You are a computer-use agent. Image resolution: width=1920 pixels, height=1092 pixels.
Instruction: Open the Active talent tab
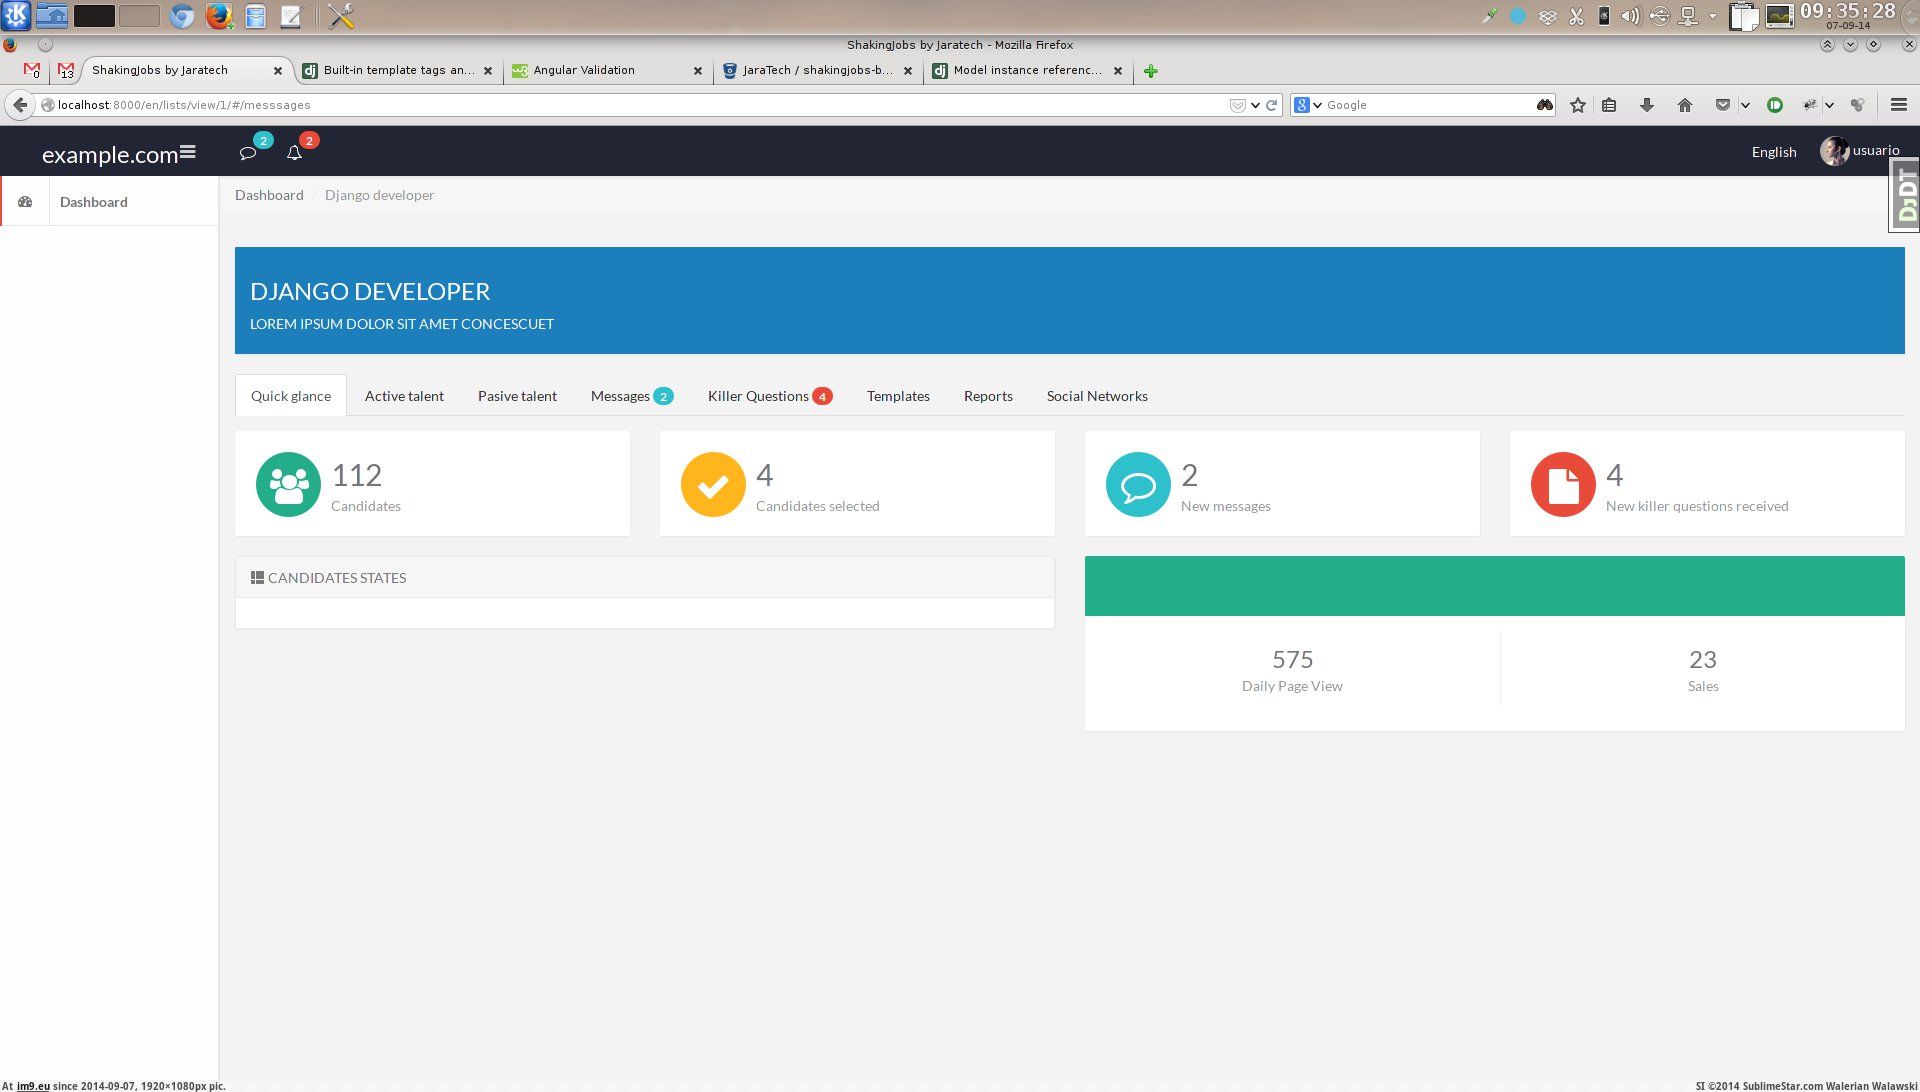pos(404,396)
